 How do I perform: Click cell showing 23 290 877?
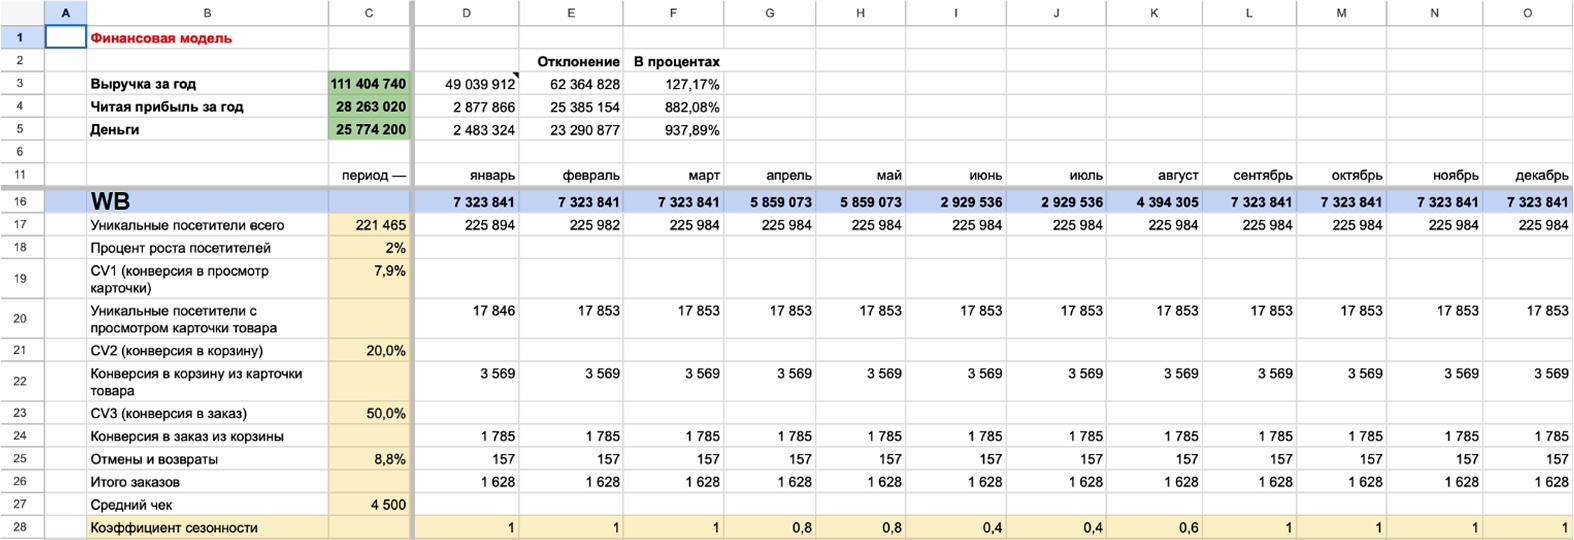pos(571,130)
